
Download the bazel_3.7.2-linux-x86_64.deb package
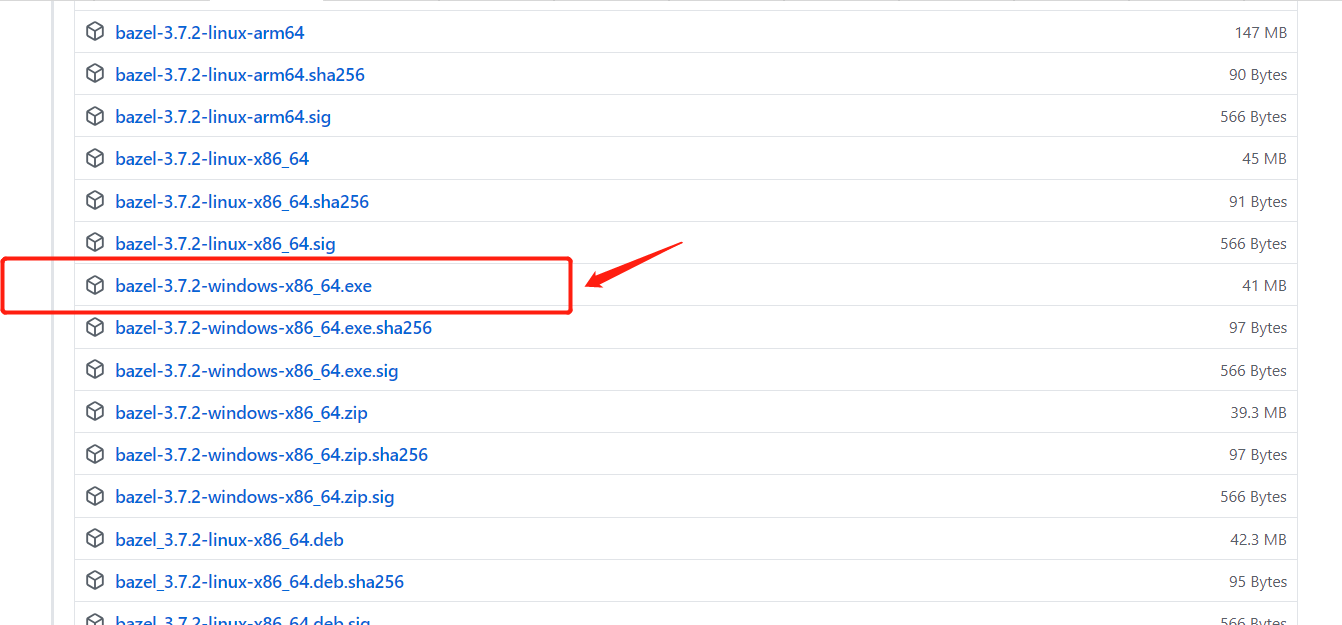tap(229, 539)
